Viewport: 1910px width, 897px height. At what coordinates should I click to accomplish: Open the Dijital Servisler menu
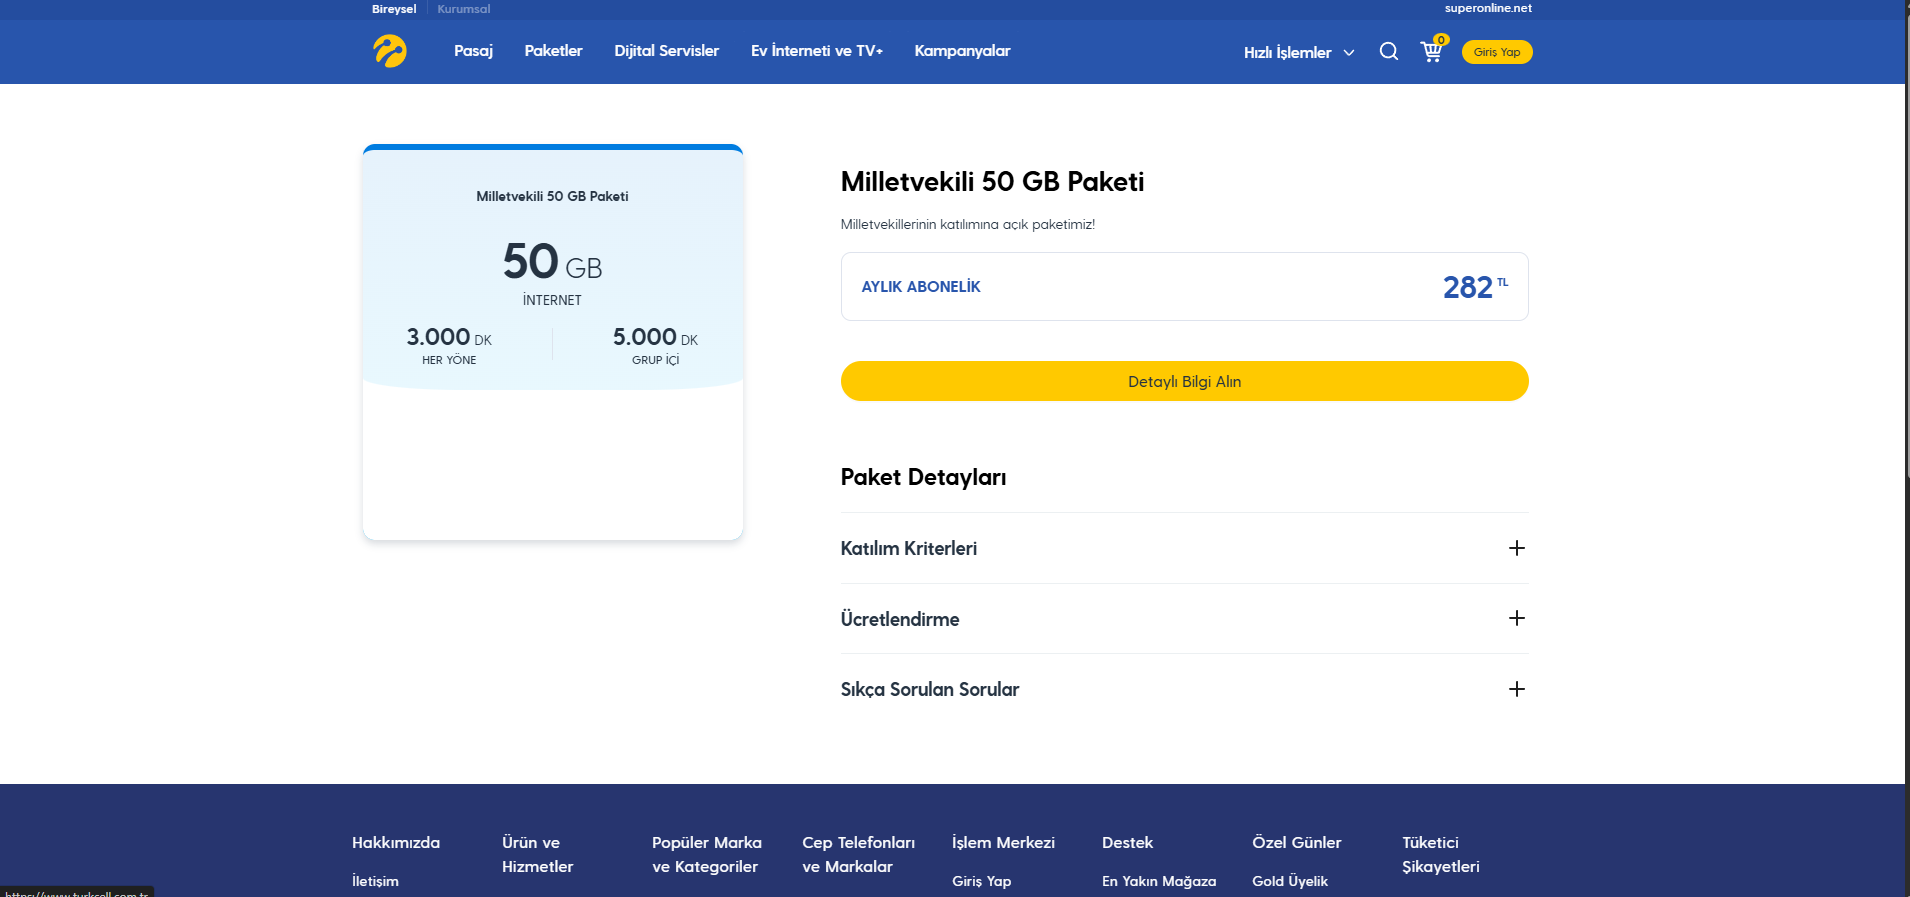tap(667, 51)
